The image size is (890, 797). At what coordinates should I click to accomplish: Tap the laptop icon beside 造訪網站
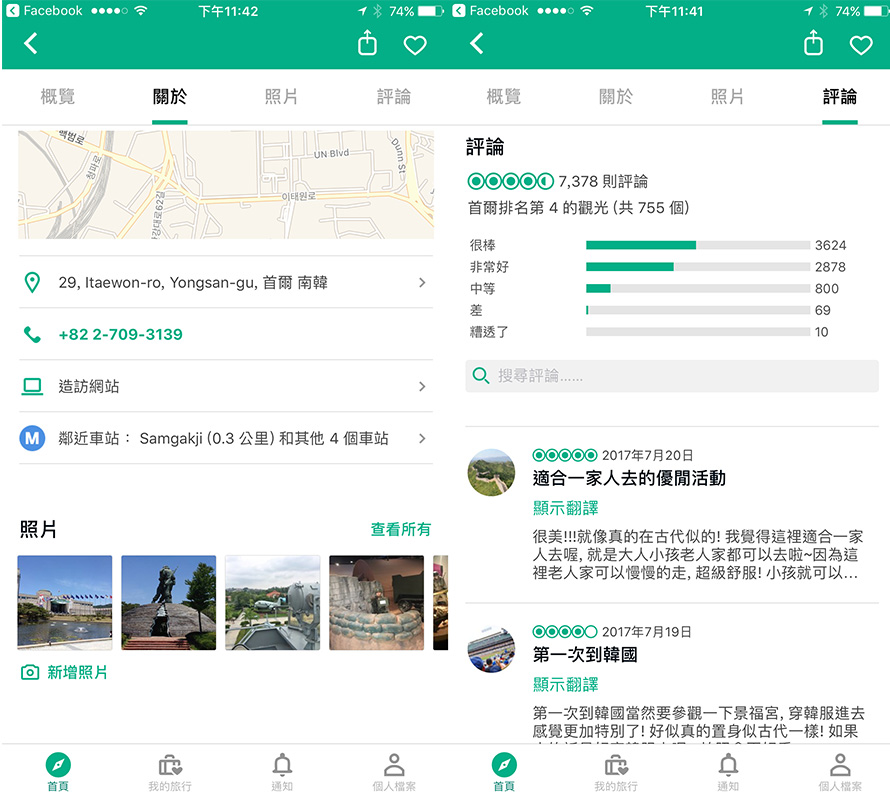(x=32, y=387)
